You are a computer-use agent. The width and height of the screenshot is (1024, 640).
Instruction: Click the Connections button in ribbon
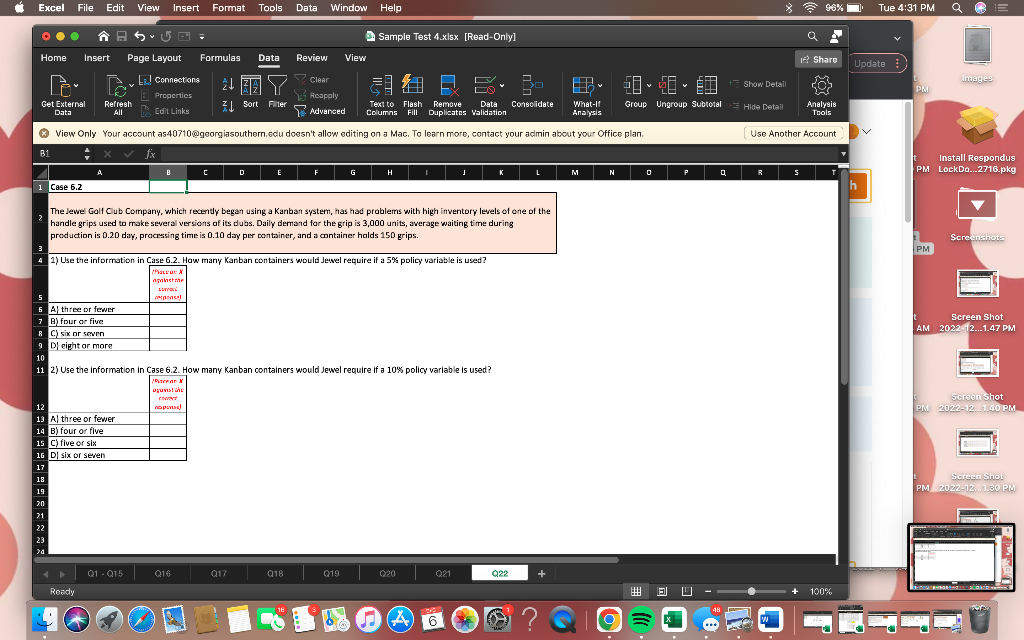(170, 80)
